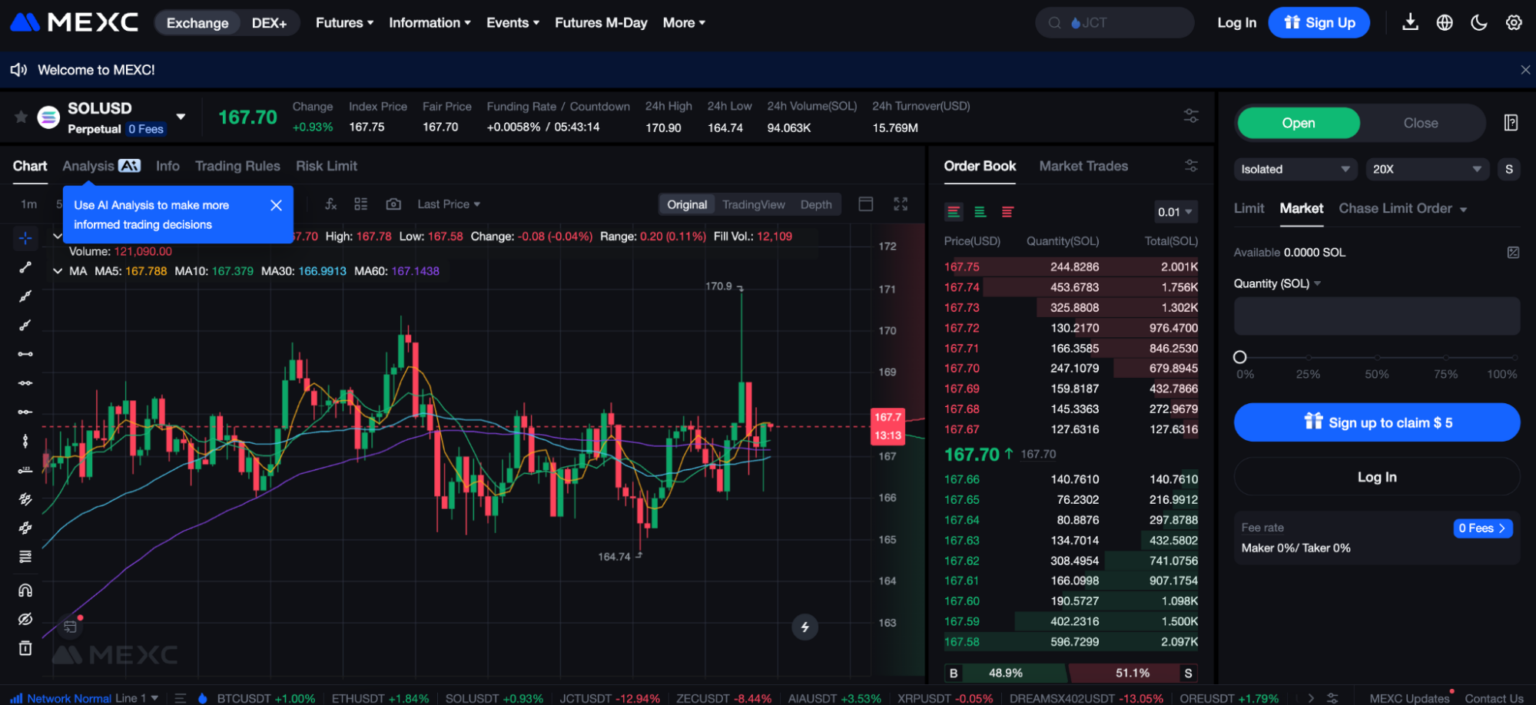Click the trash icon to delete drawings
Image resolution: width=1536 pixels, height=705 pixels.
click(25, 648)
